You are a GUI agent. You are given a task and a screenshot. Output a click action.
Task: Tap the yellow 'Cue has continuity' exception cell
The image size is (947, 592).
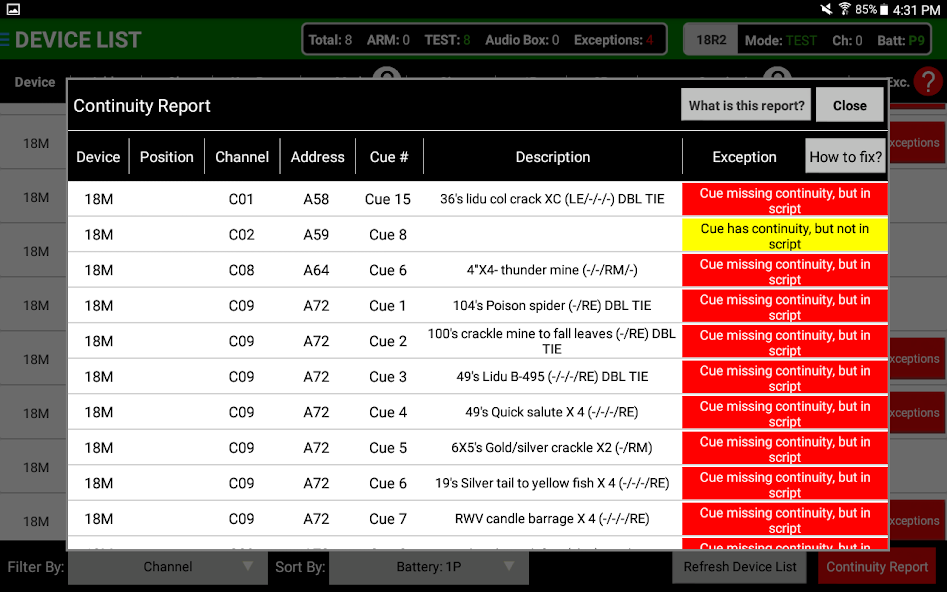click(784, 235)
